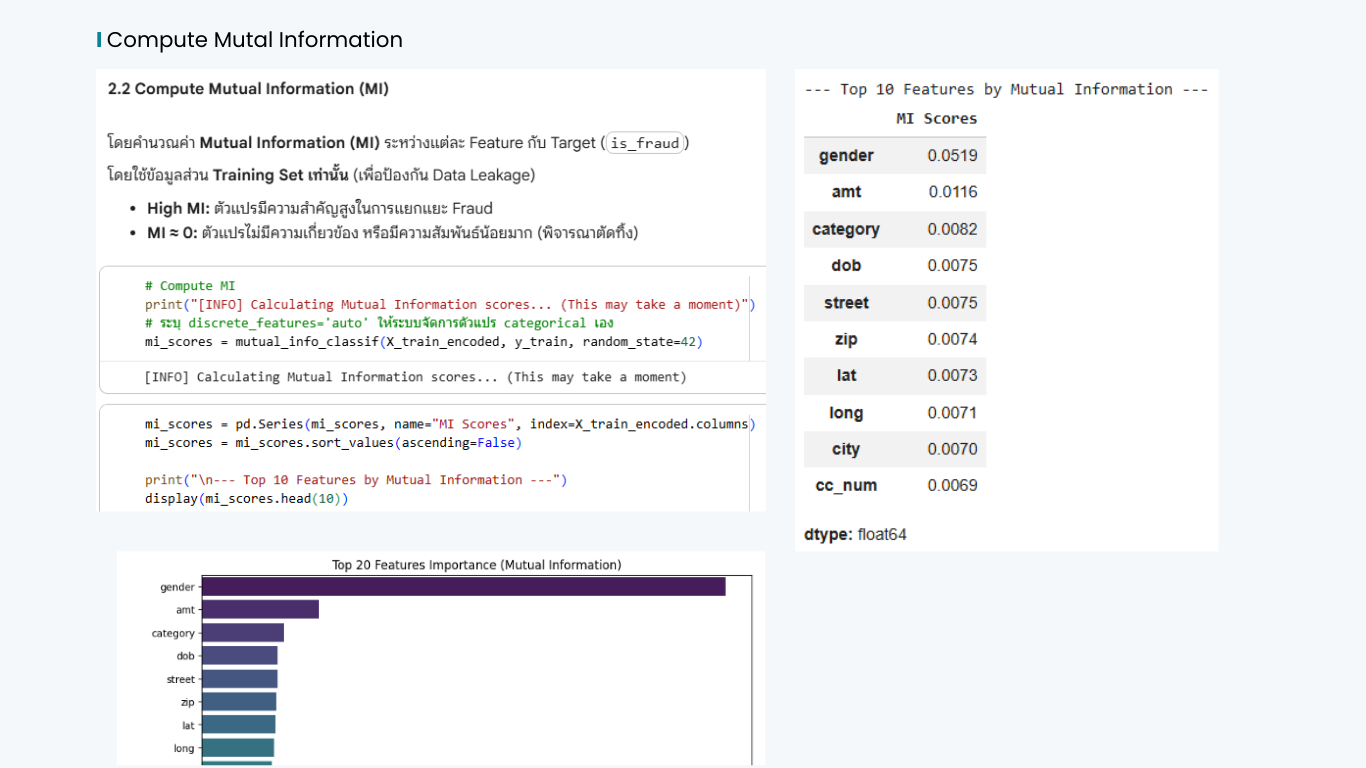
Task: Click the dob bar in the chart
Action: 239,656
